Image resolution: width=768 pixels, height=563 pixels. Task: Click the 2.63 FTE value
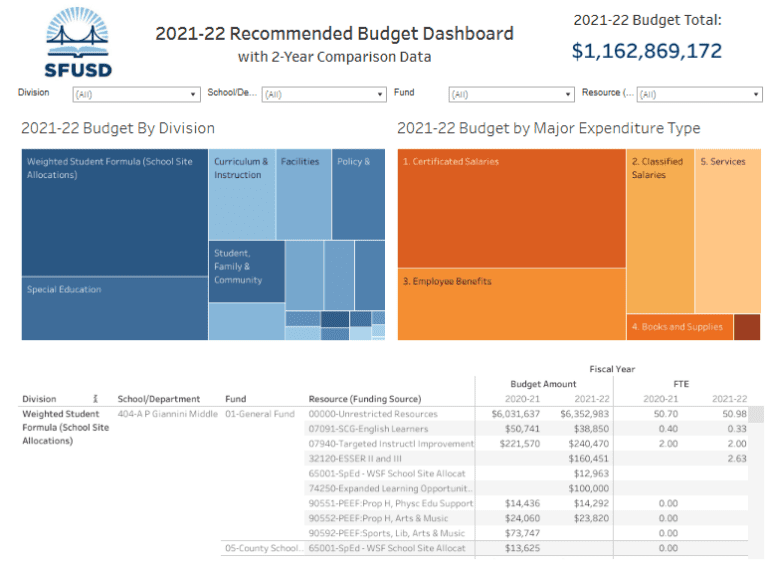click(737, 459)
